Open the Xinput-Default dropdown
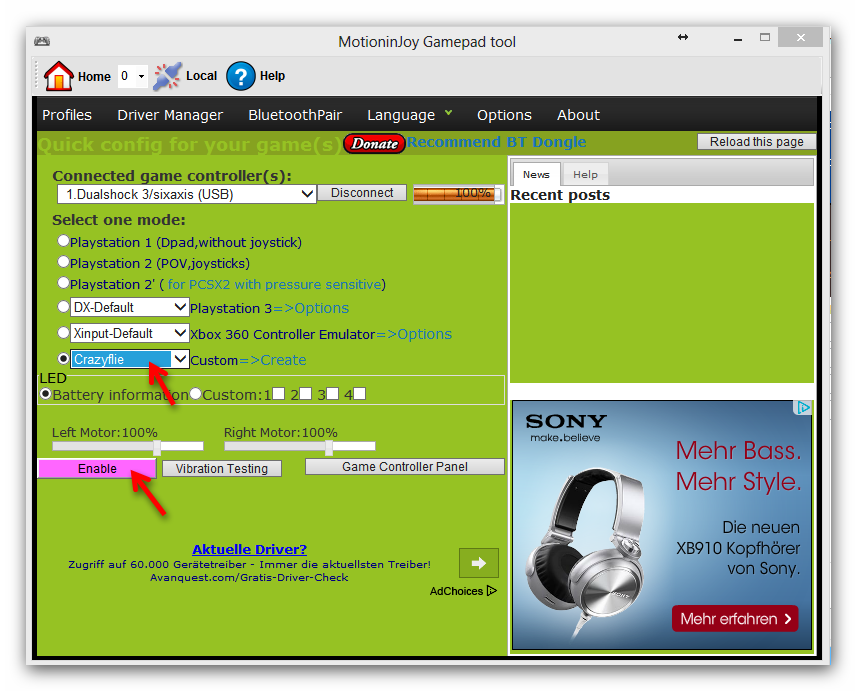Image resolution: width=857 pixels, height=691 pixels. pyautogui.click(x=180, y=333)
